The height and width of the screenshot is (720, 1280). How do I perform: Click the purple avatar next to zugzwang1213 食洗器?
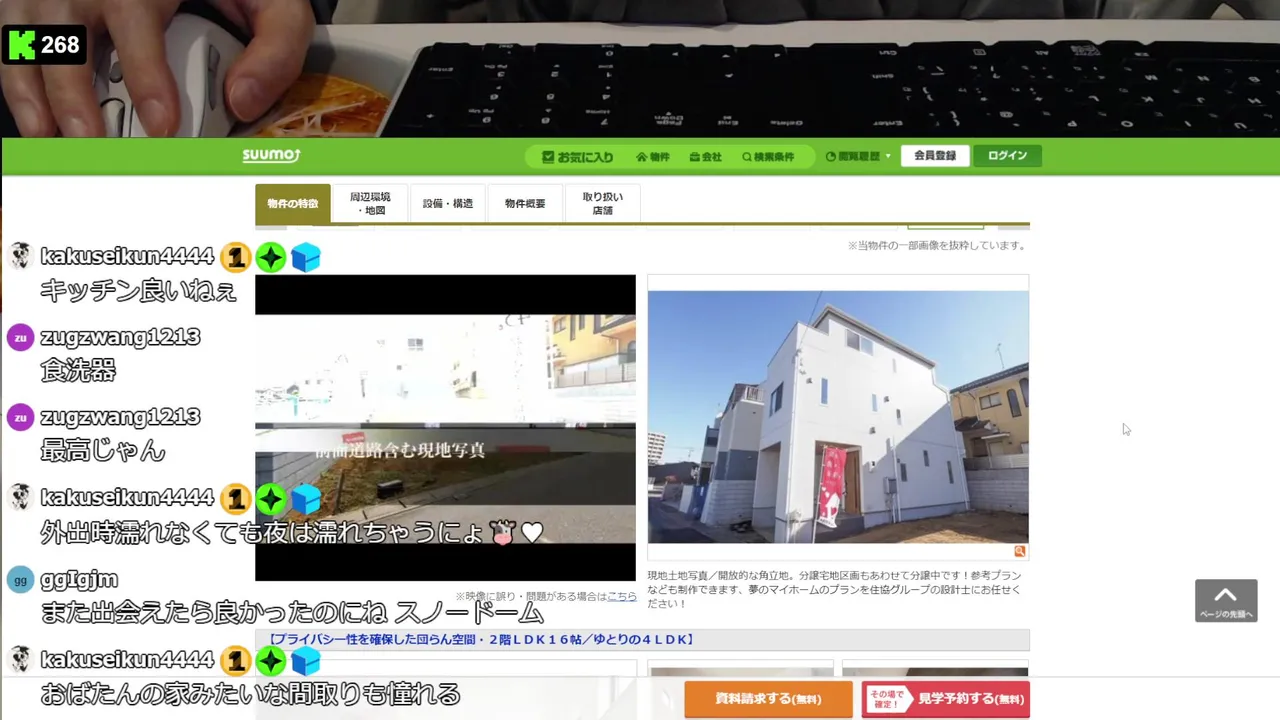20,337
